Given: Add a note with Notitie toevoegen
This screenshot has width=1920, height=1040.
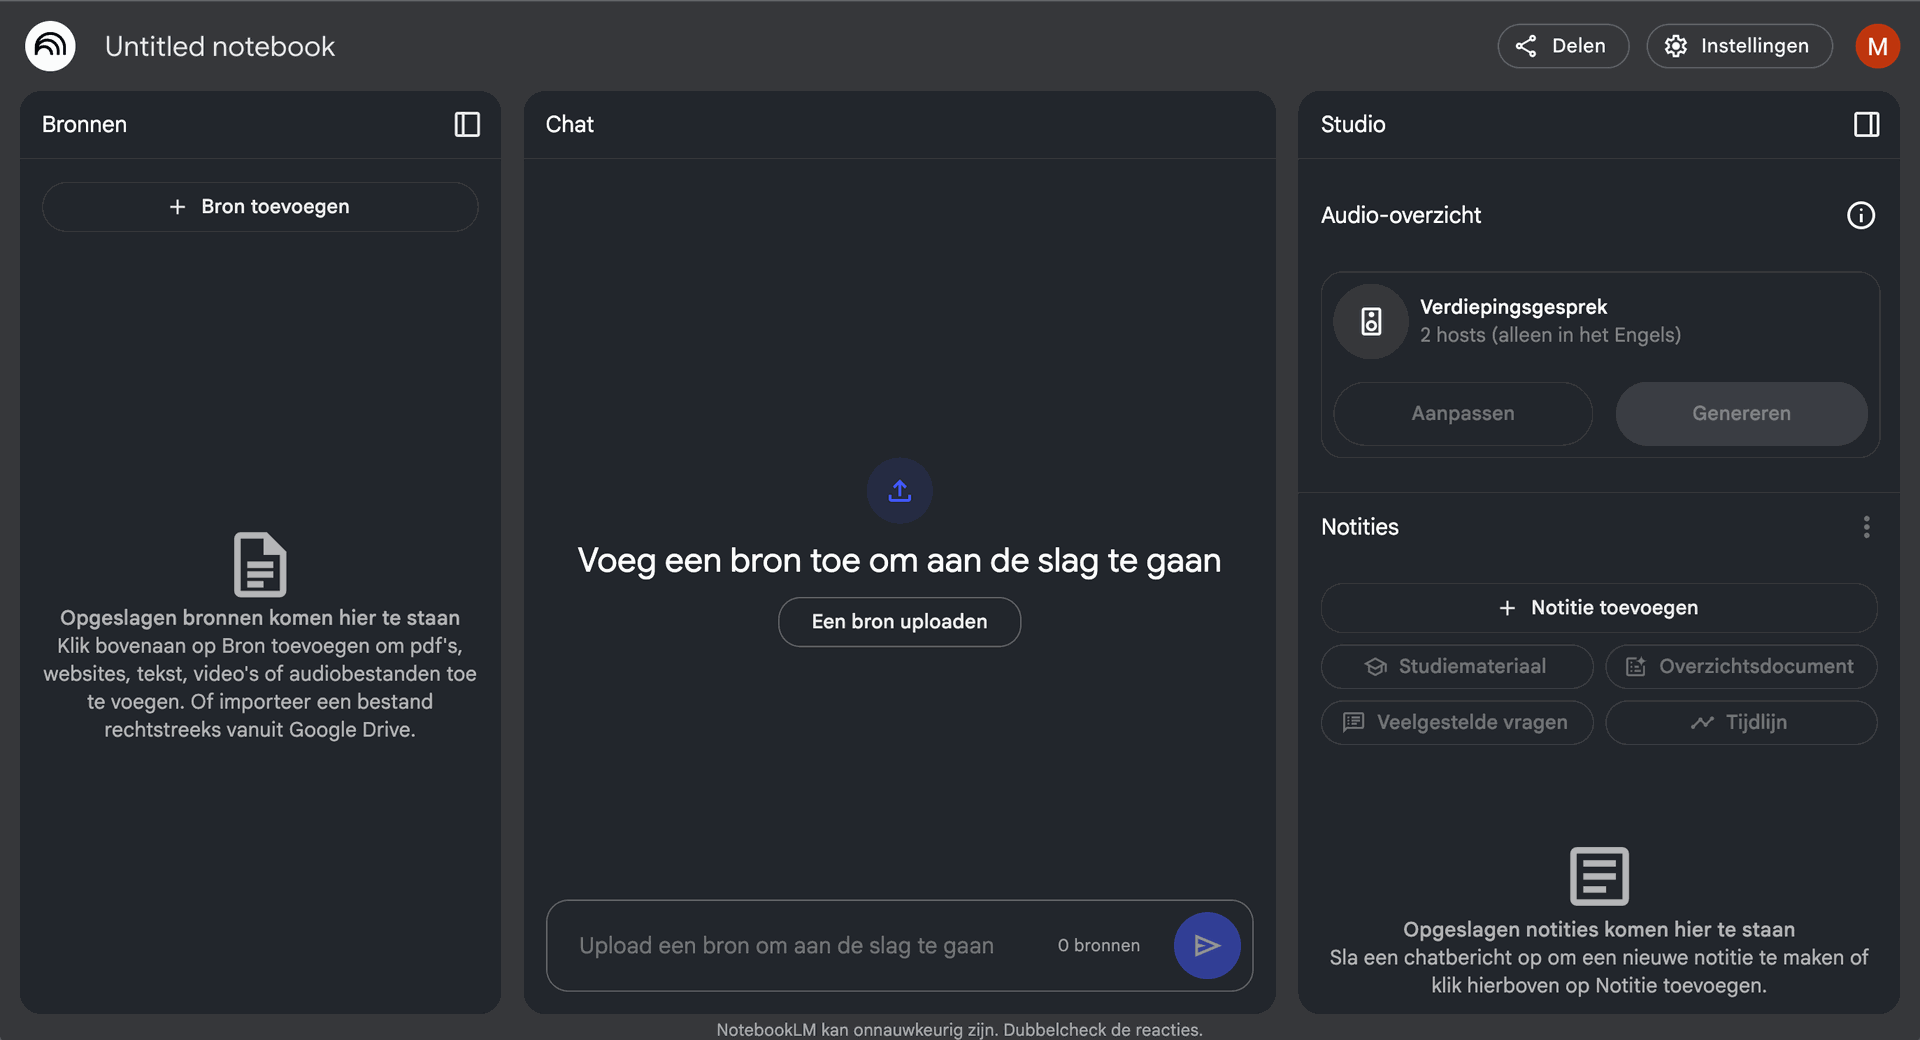Looking at the screenshot, I should pyautogui.click(x=1598, y=608).
